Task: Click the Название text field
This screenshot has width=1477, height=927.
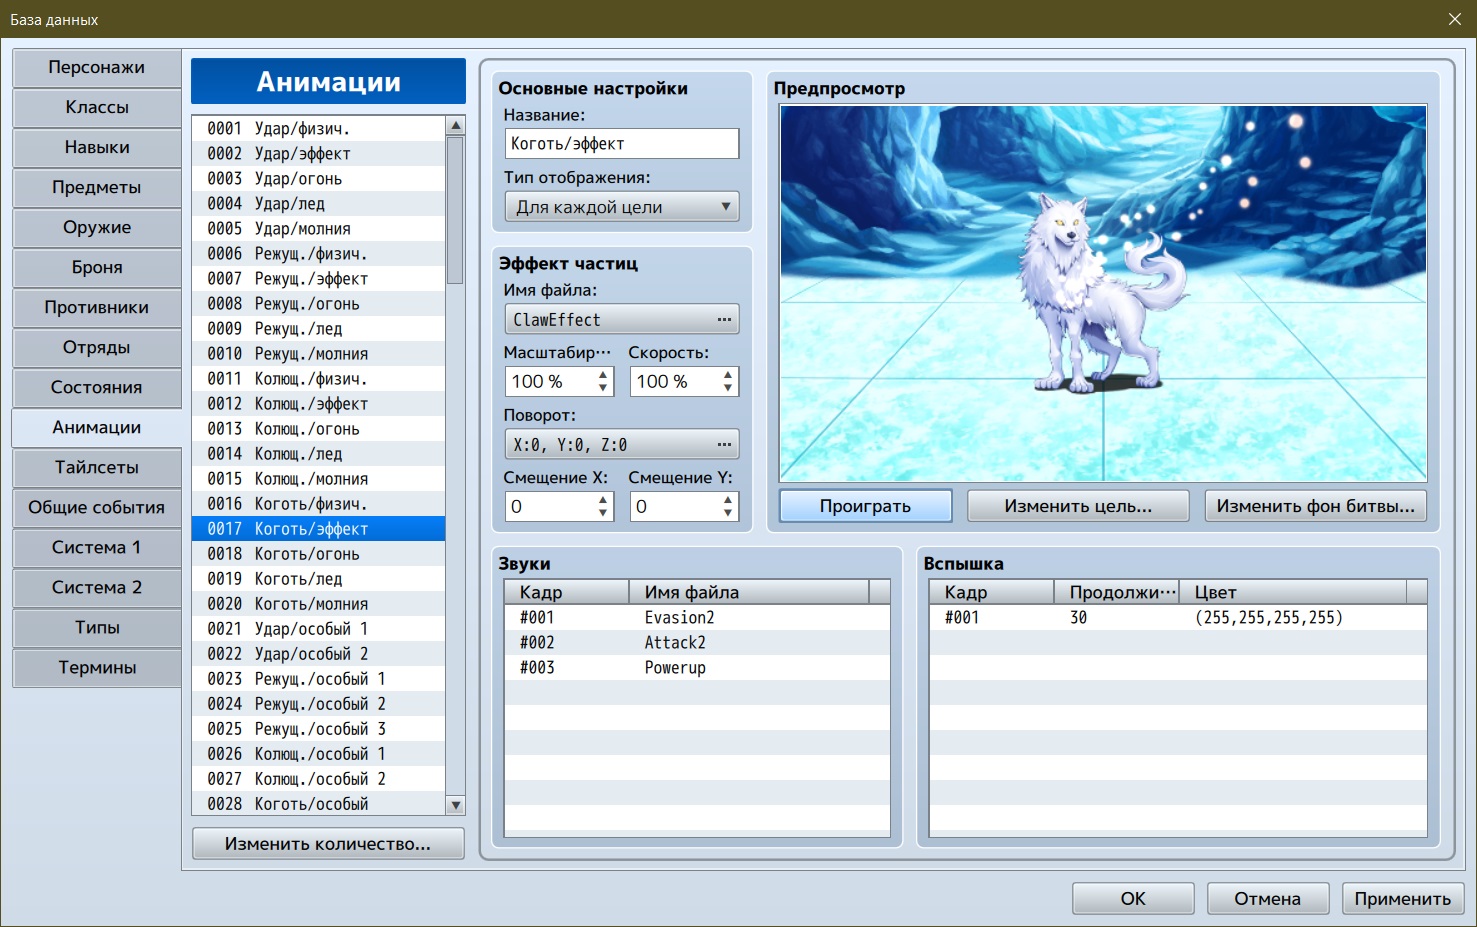Action: tap(621, 144)
